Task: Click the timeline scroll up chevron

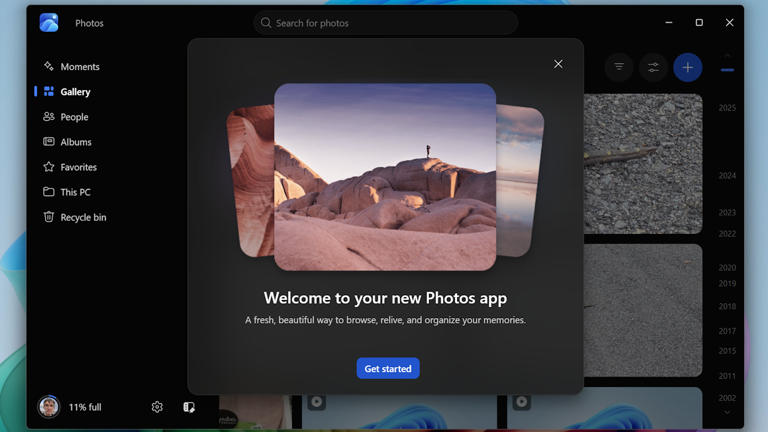Action: (x=727, y=55)
